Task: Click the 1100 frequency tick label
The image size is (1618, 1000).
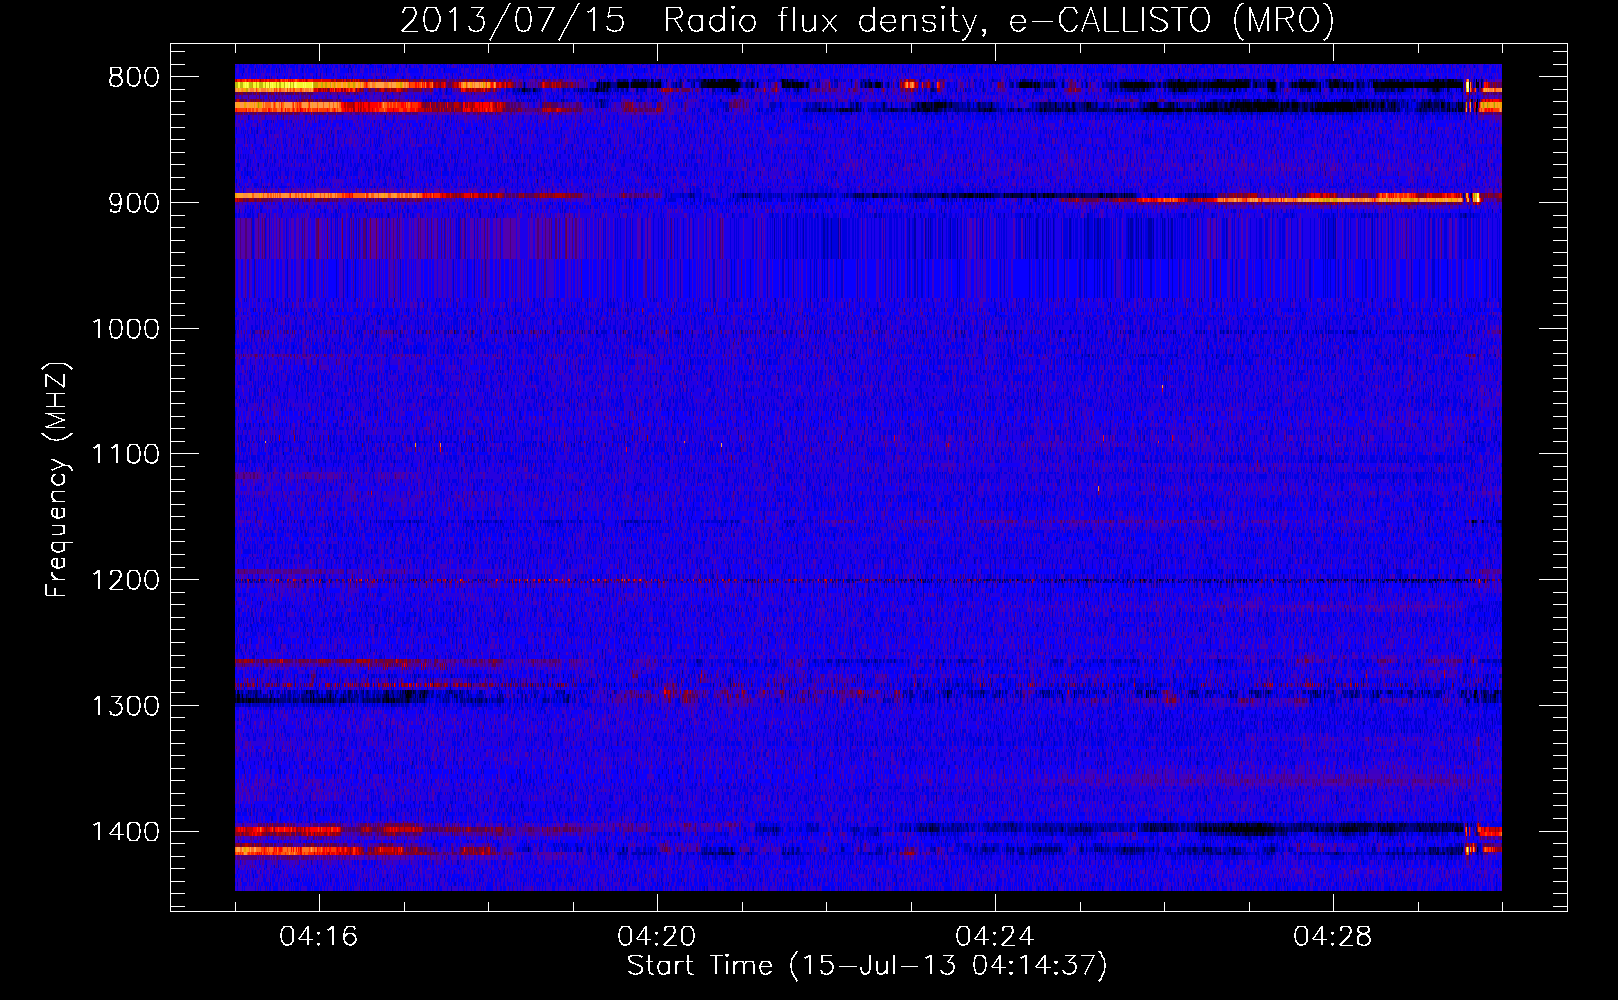Action: [126, 455]
